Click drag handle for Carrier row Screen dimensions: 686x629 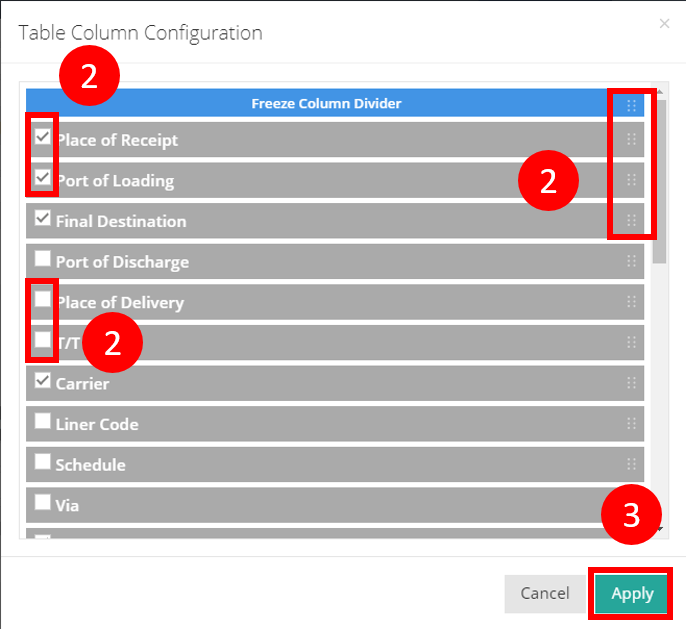631,383
